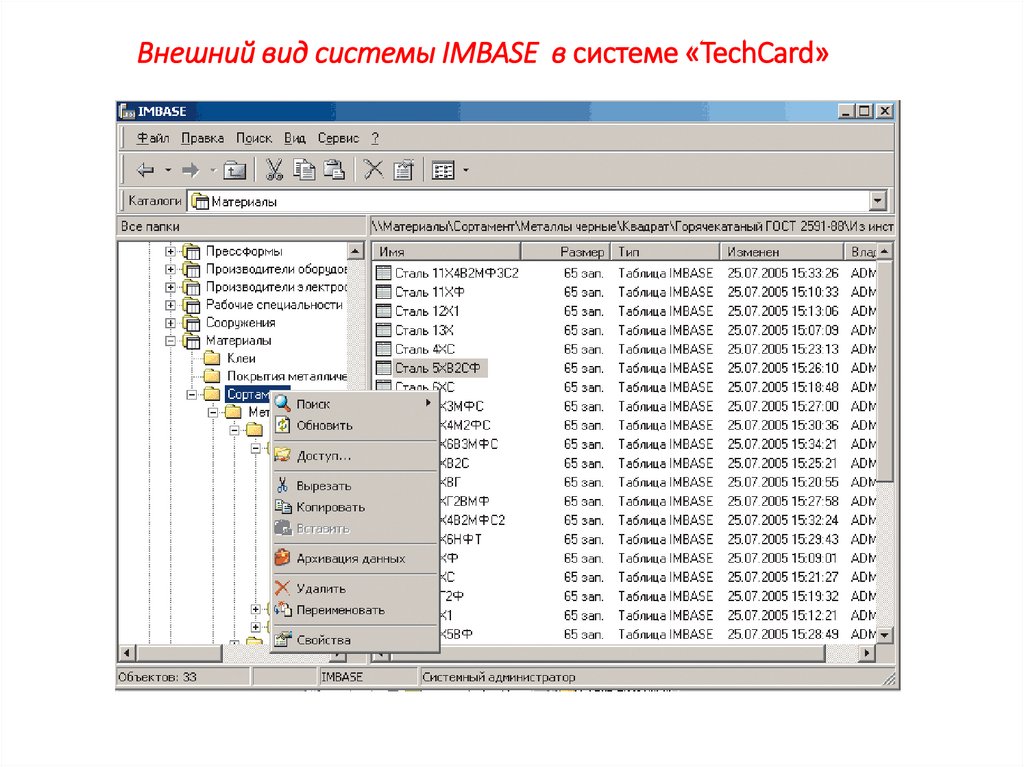Click date 25.07.2005 15:33:26
This screenshot has width=1024, height=767.
[x=782, y=273]
